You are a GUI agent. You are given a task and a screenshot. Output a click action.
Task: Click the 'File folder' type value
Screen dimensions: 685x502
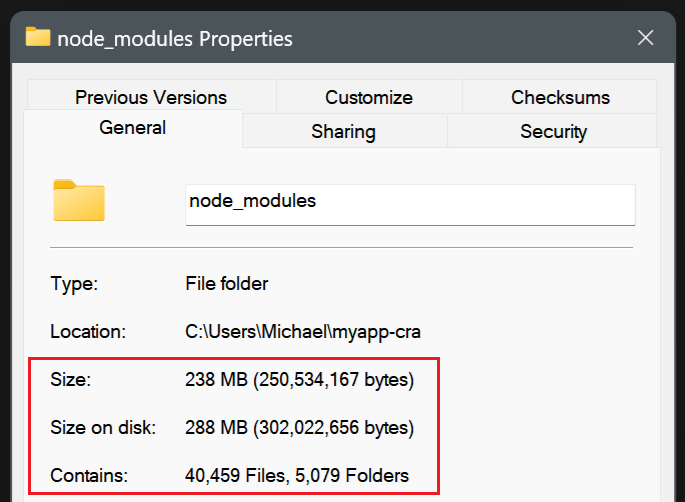click(226, 284)
